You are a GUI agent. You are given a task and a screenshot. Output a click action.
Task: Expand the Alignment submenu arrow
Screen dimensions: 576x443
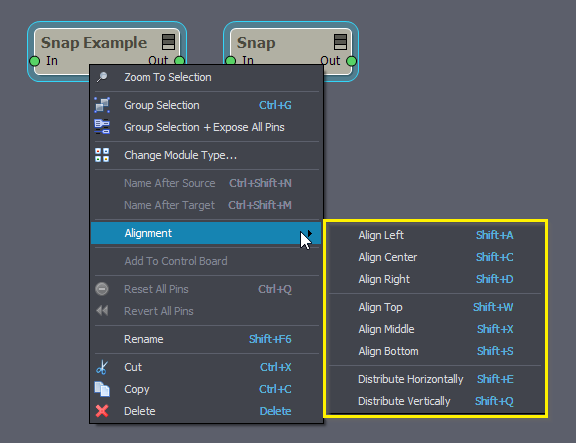310,233
